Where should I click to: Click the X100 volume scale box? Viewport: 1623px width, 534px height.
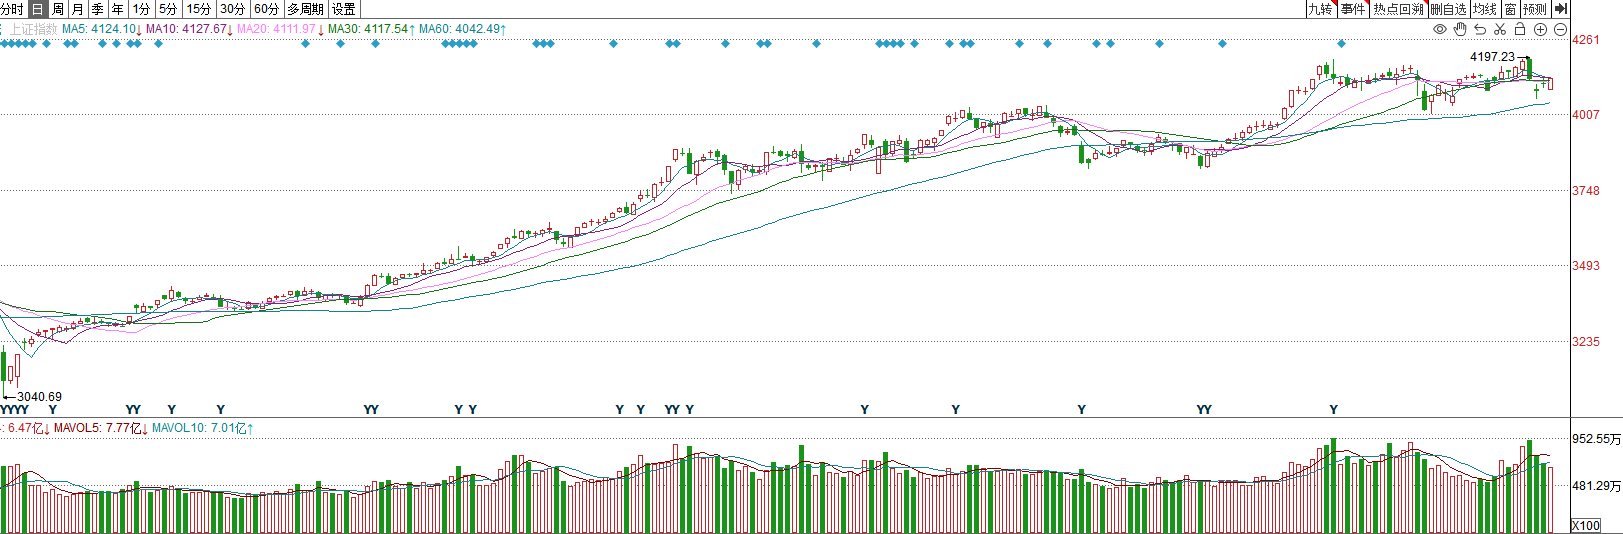click(1586, 525)
